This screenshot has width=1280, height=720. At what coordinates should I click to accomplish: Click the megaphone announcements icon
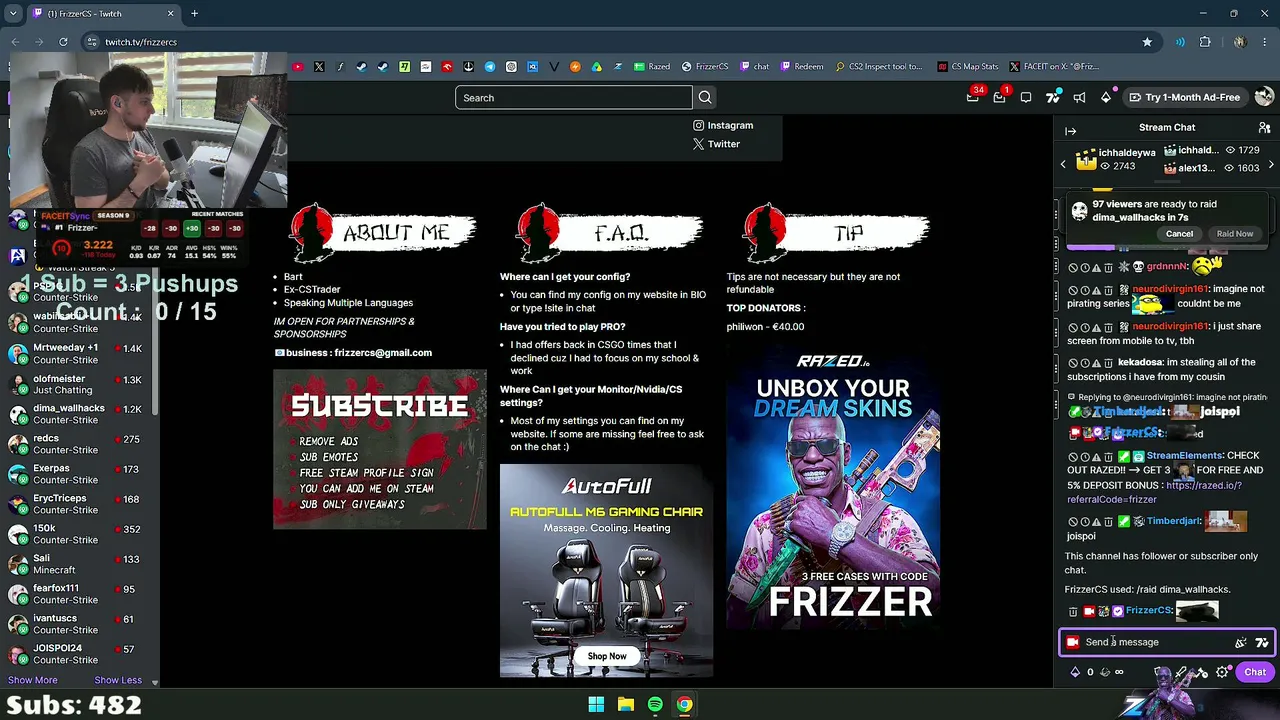[x=1079, y=97]
